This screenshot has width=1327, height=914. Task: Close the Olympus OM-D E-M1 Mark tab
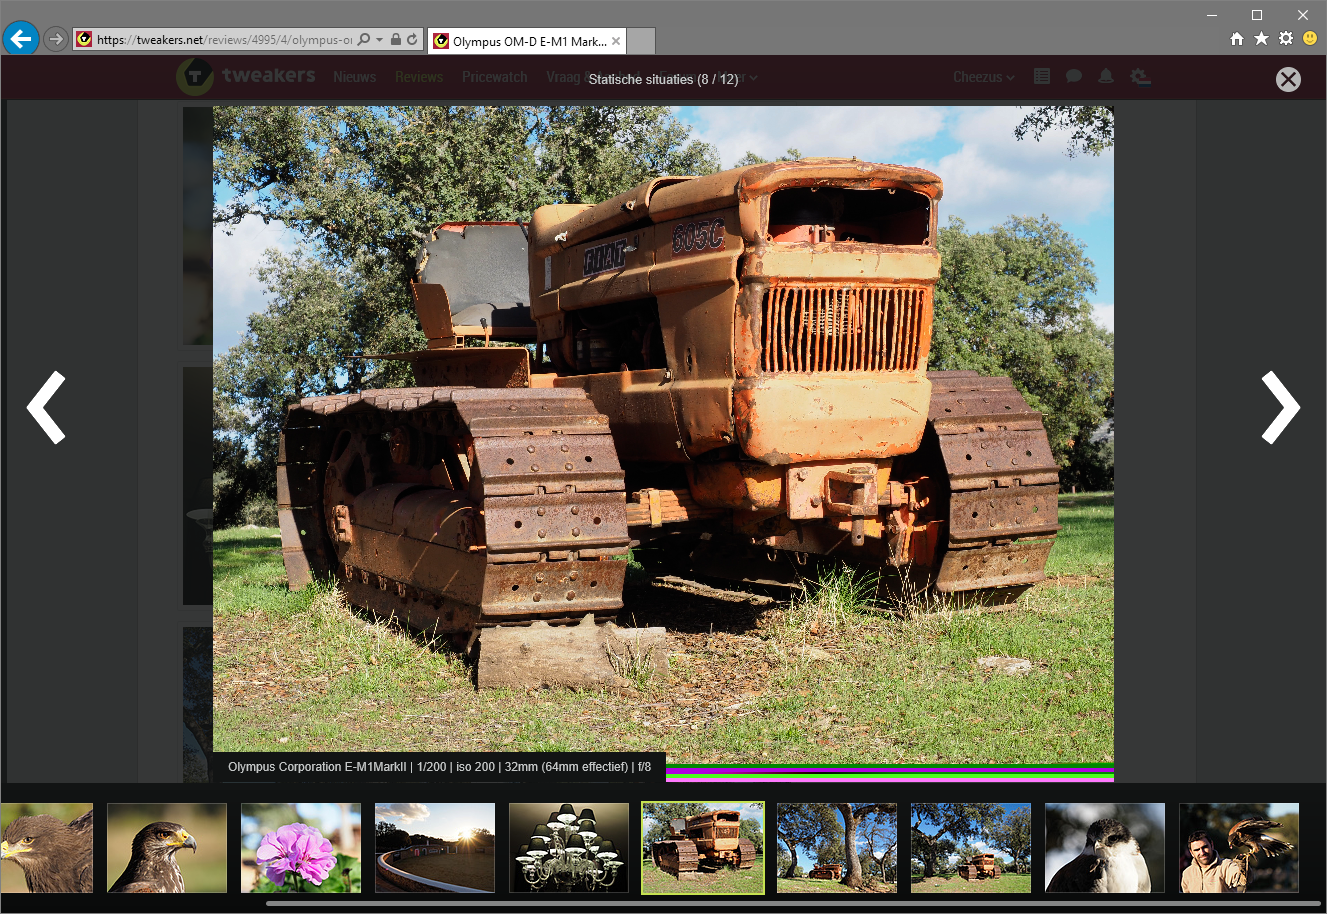pyautogui.click(x=616, y=41)
